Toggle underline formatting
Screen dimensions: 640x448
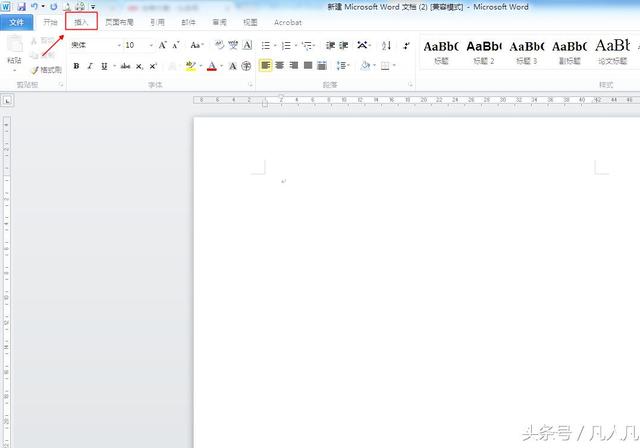pos(104,66)
